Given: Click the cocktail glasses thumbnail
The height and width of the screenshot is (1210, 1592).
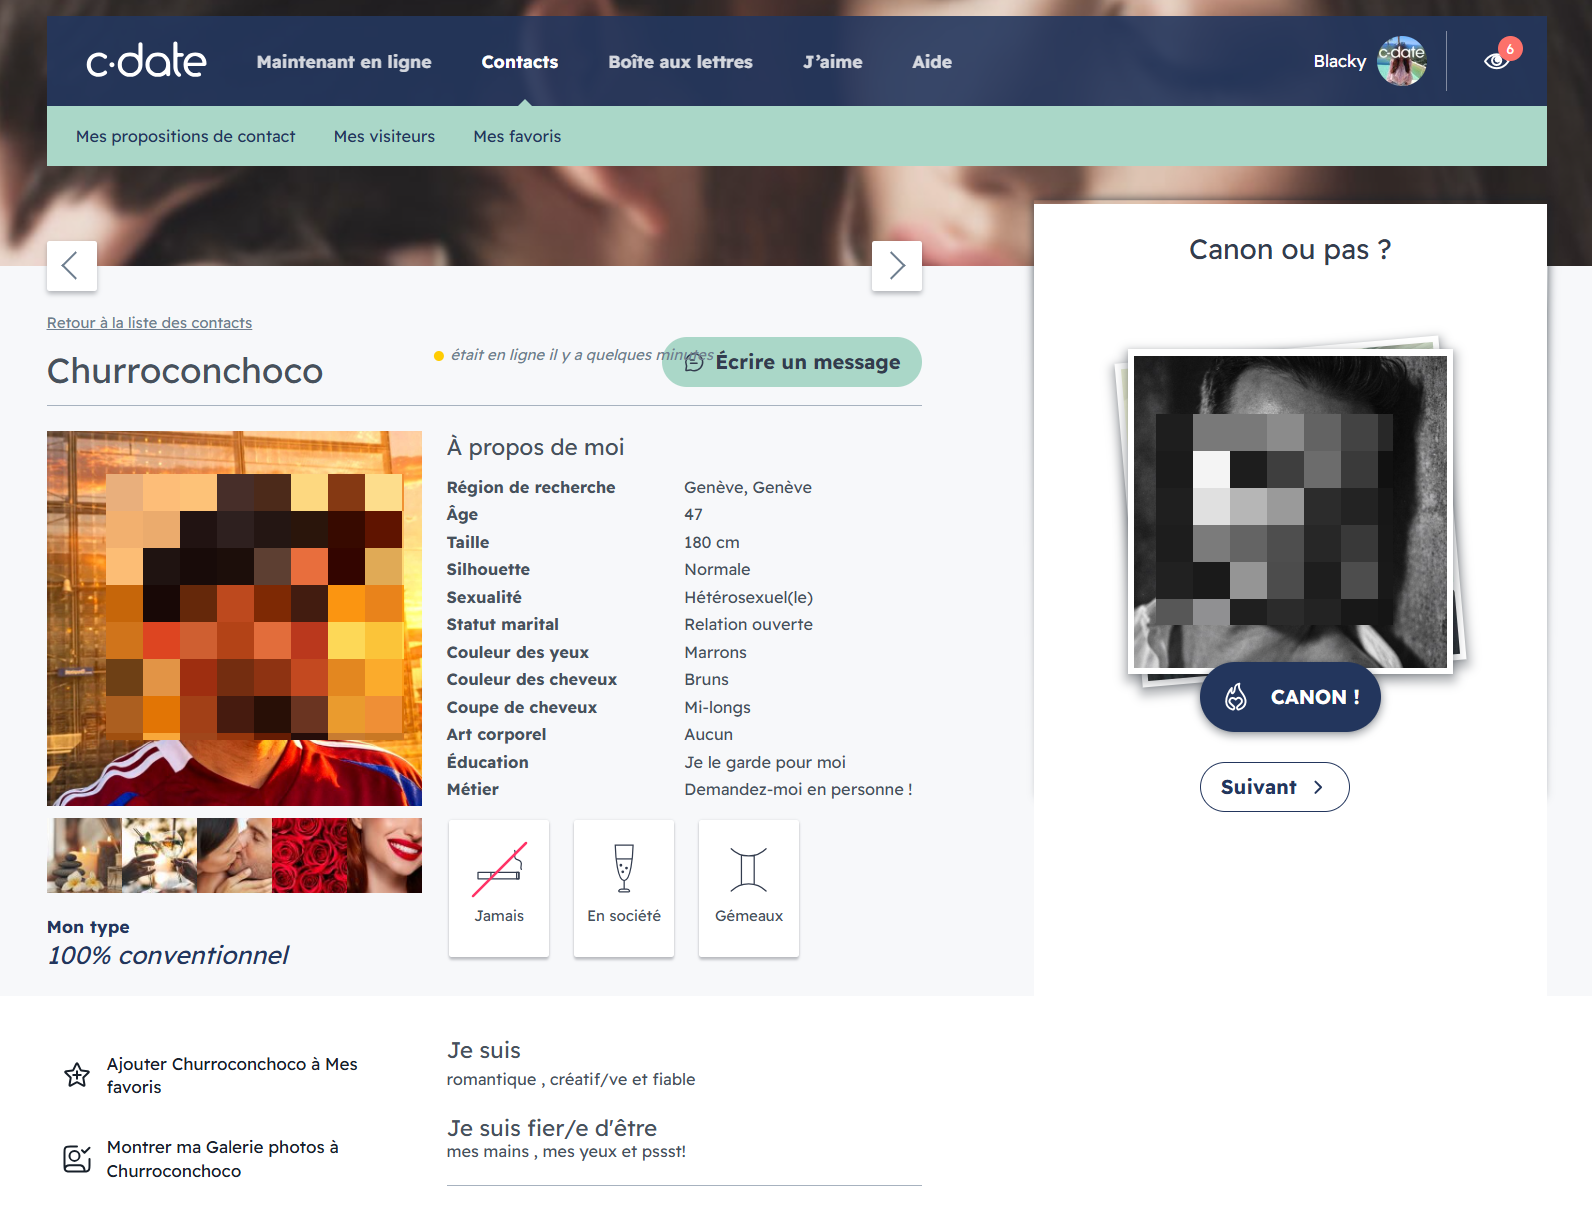Looking at the screenshot, I should click(159, 855).
